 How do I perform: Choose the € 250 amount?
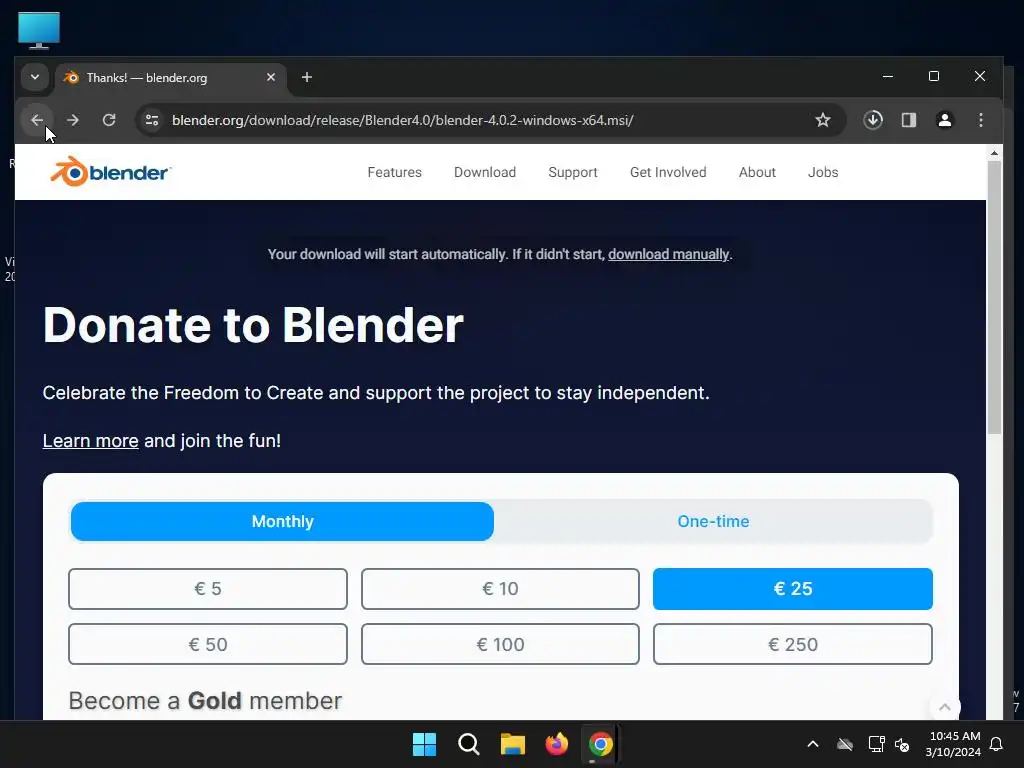[793, 644]
